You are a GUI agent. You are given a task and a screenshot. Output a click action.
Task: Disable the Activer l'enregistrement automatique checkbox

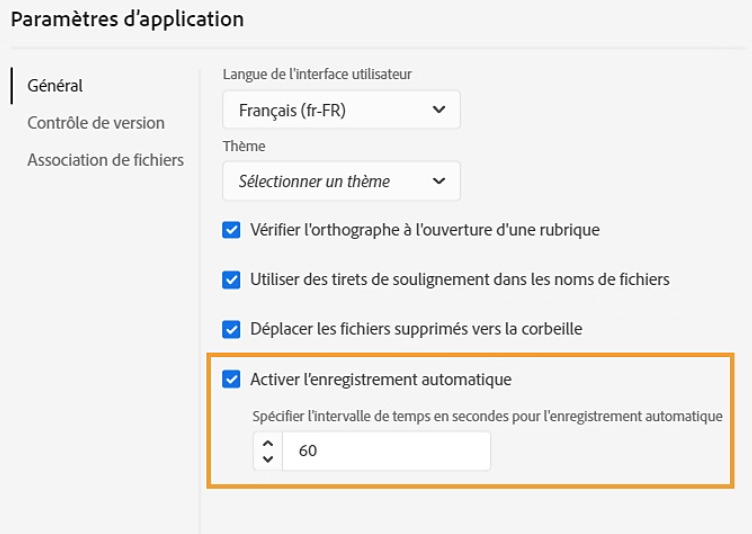232,379
